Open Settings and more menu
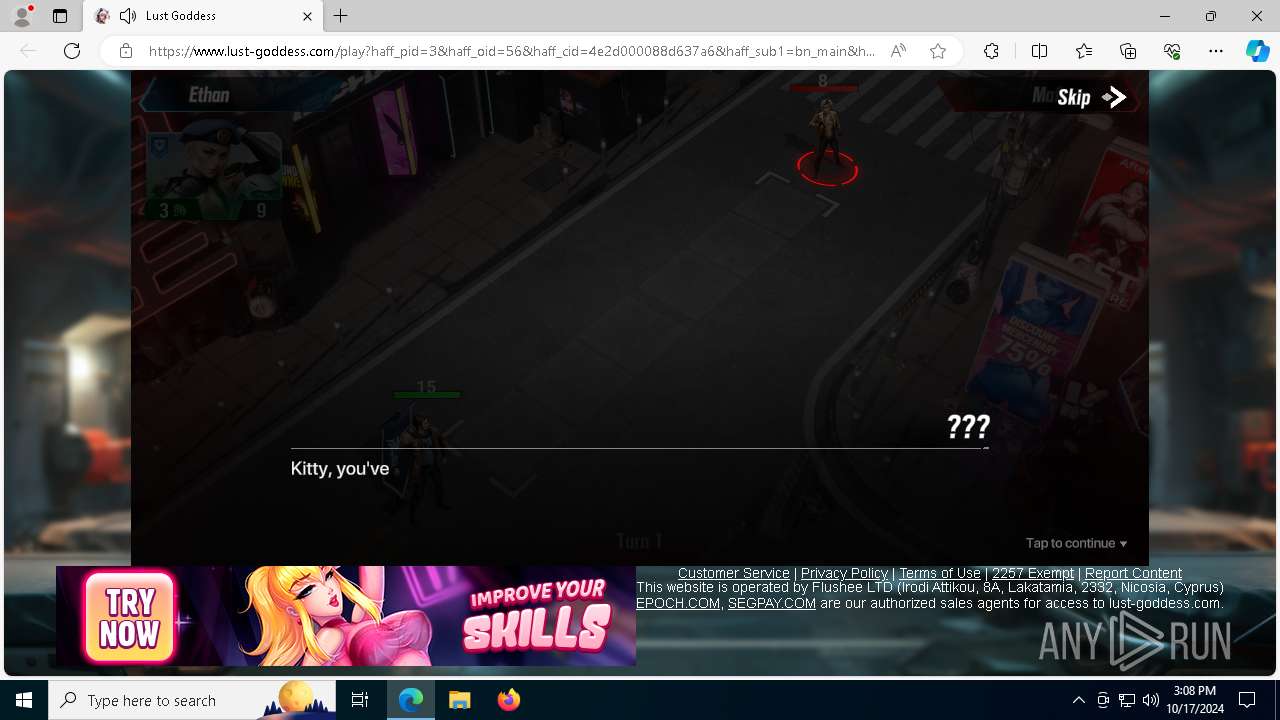1280x720 pixels. click(x=1216, y=51)
